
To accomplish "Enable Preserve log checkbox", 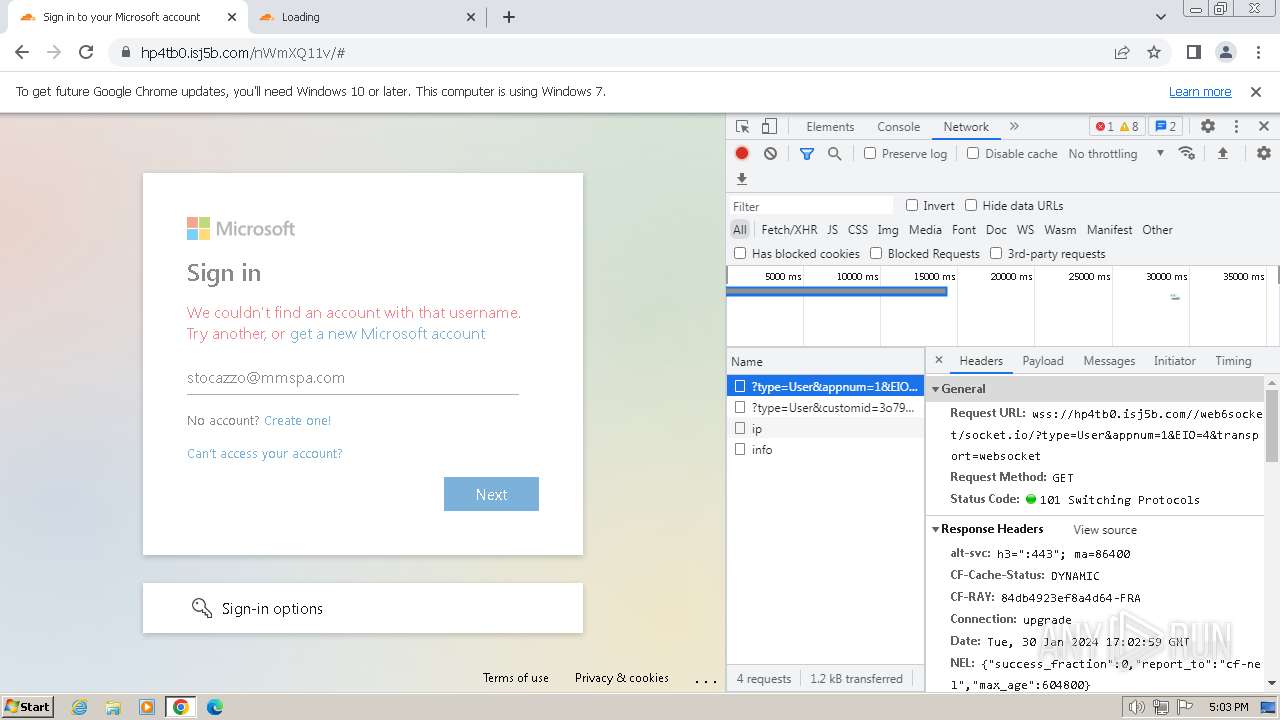I will [x=870, y=153].
